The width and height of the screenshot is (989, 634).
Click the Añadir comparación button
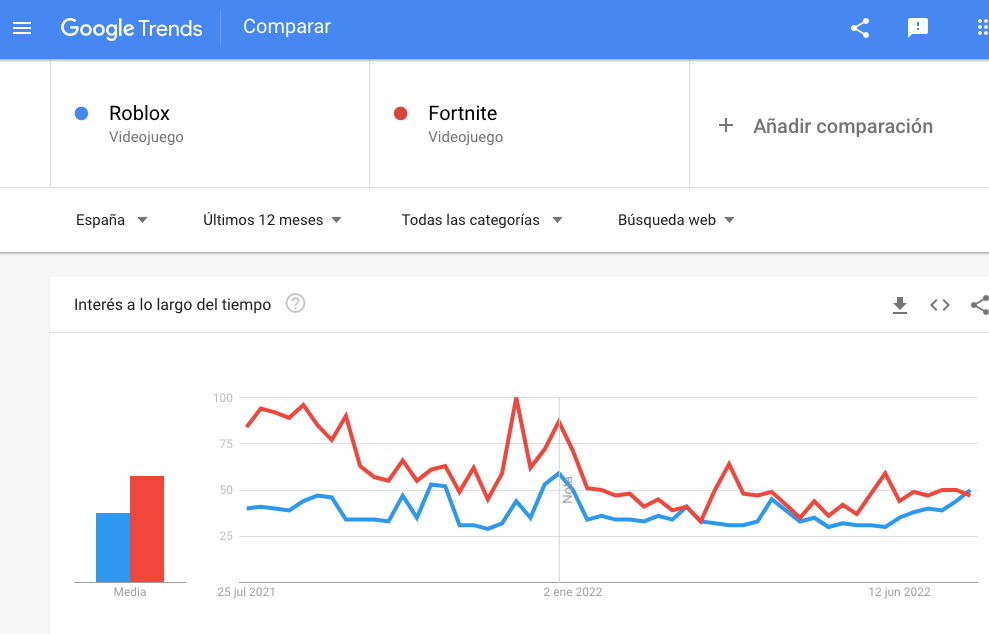[x=842, y=126]
